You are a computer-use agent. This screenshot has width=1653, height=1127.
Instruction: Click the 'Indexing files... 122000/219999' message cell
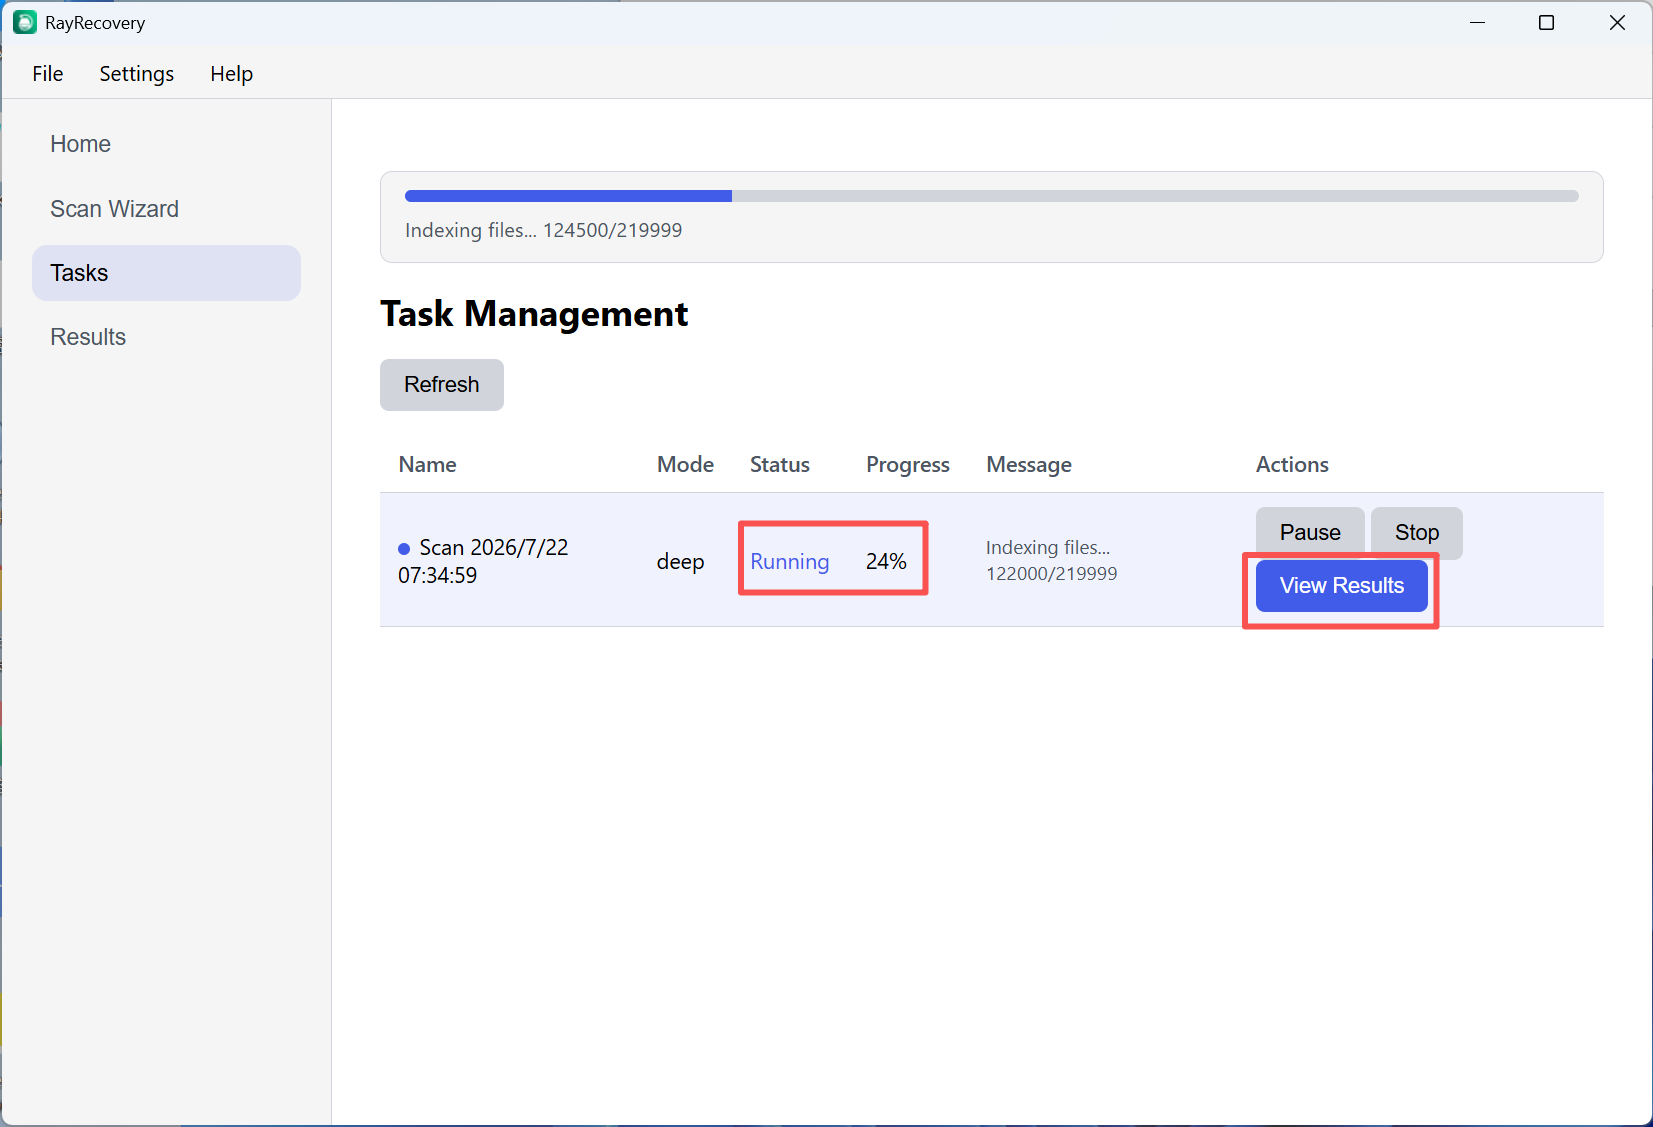(x=1051, y=561)
